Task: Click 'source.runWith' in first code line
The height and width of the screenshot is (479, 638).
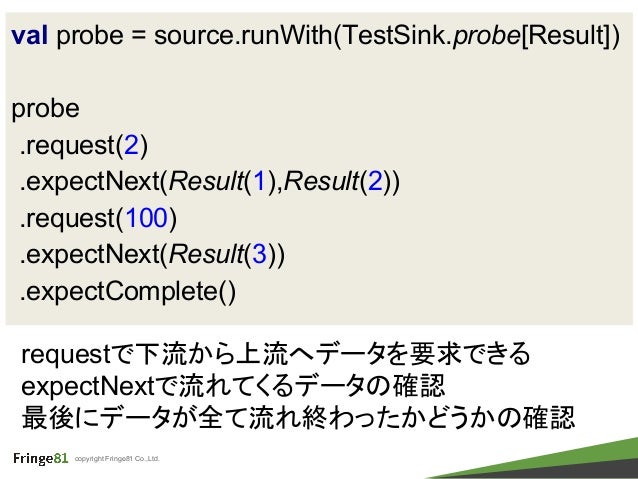Action: [x=243, y=35]
